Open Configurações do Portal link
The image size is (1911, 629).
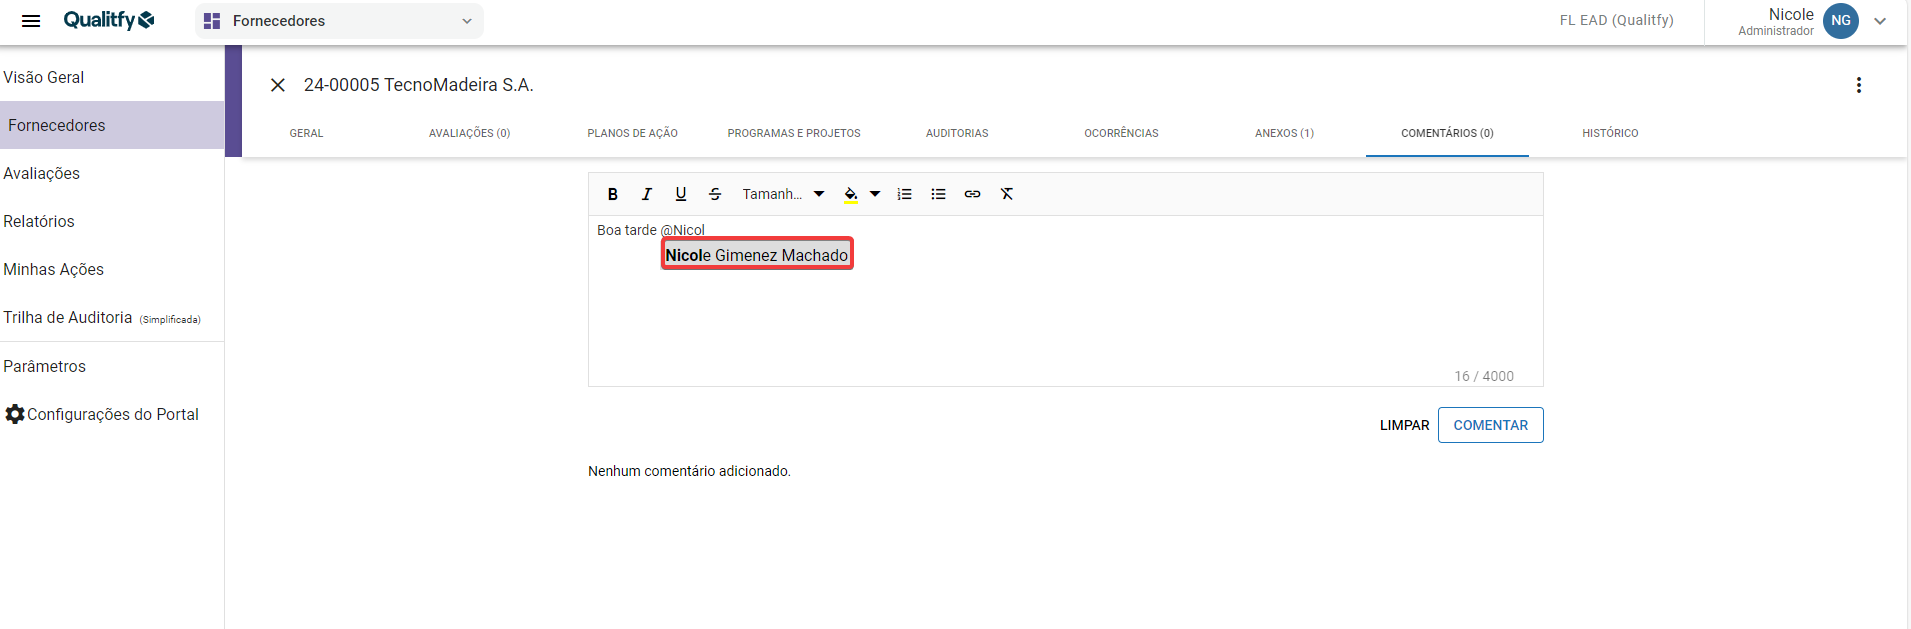[112, 414]
